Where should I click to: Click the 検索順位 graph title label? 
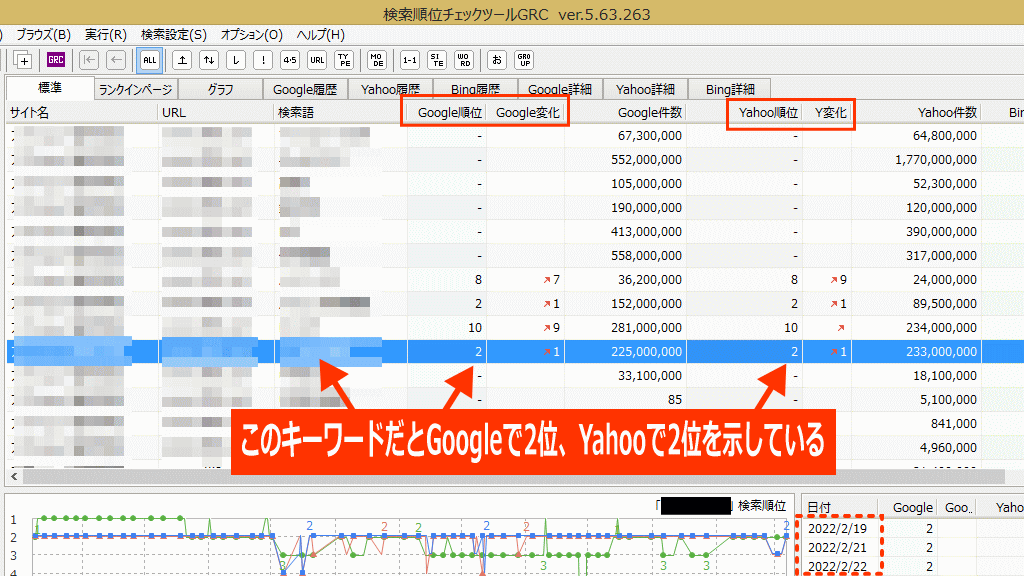(x=761, y=505)
